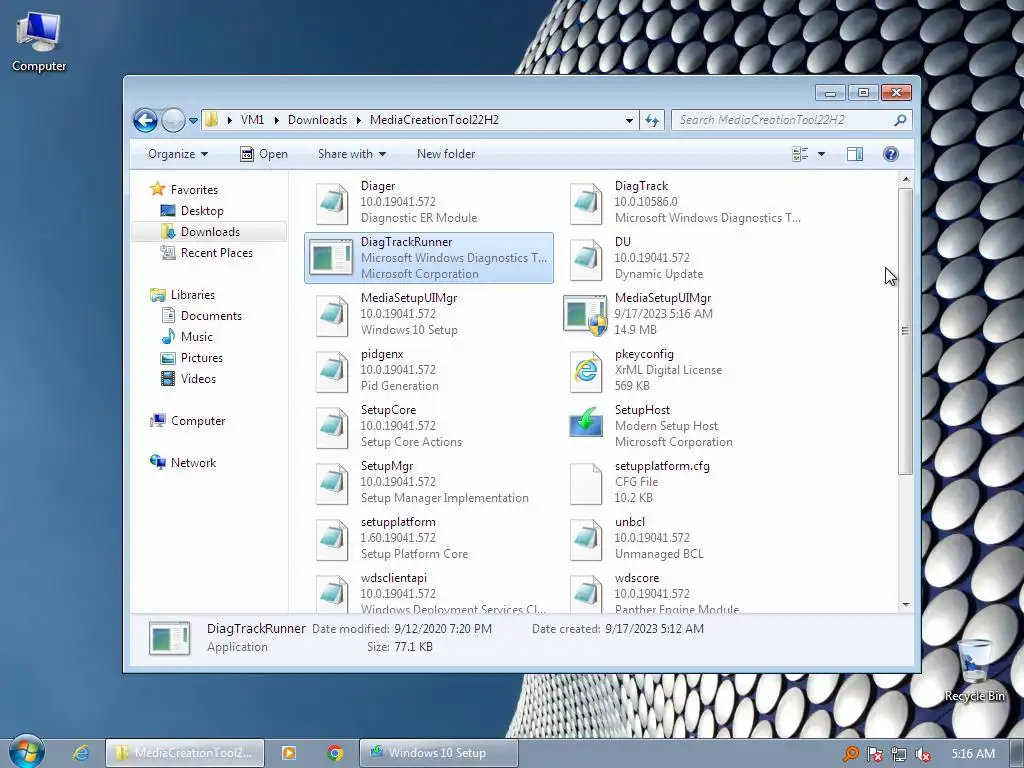Screen dimensions: 1024x768
Task: Select the pidgenx file icon
Action: pos(332,371)
